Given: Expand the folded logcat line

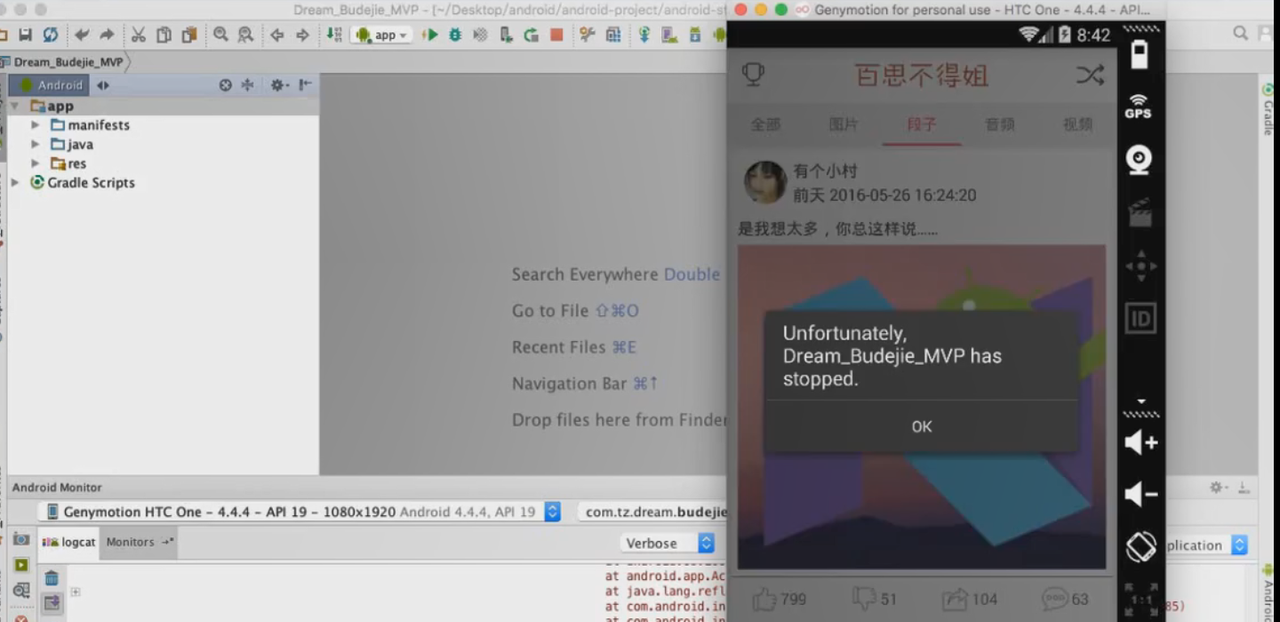Looking at the screenshot, I should coord(75,592).
